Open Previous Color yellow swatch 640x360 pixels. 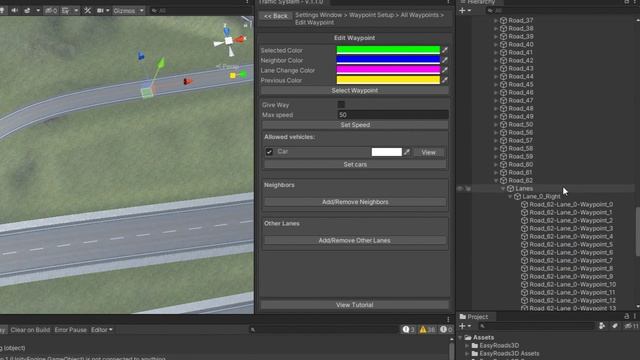coord(388,80)
